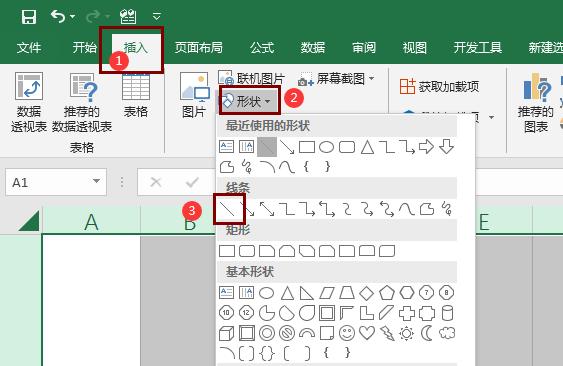
Task: Select the pentagon shape
Action: [387, 293]
